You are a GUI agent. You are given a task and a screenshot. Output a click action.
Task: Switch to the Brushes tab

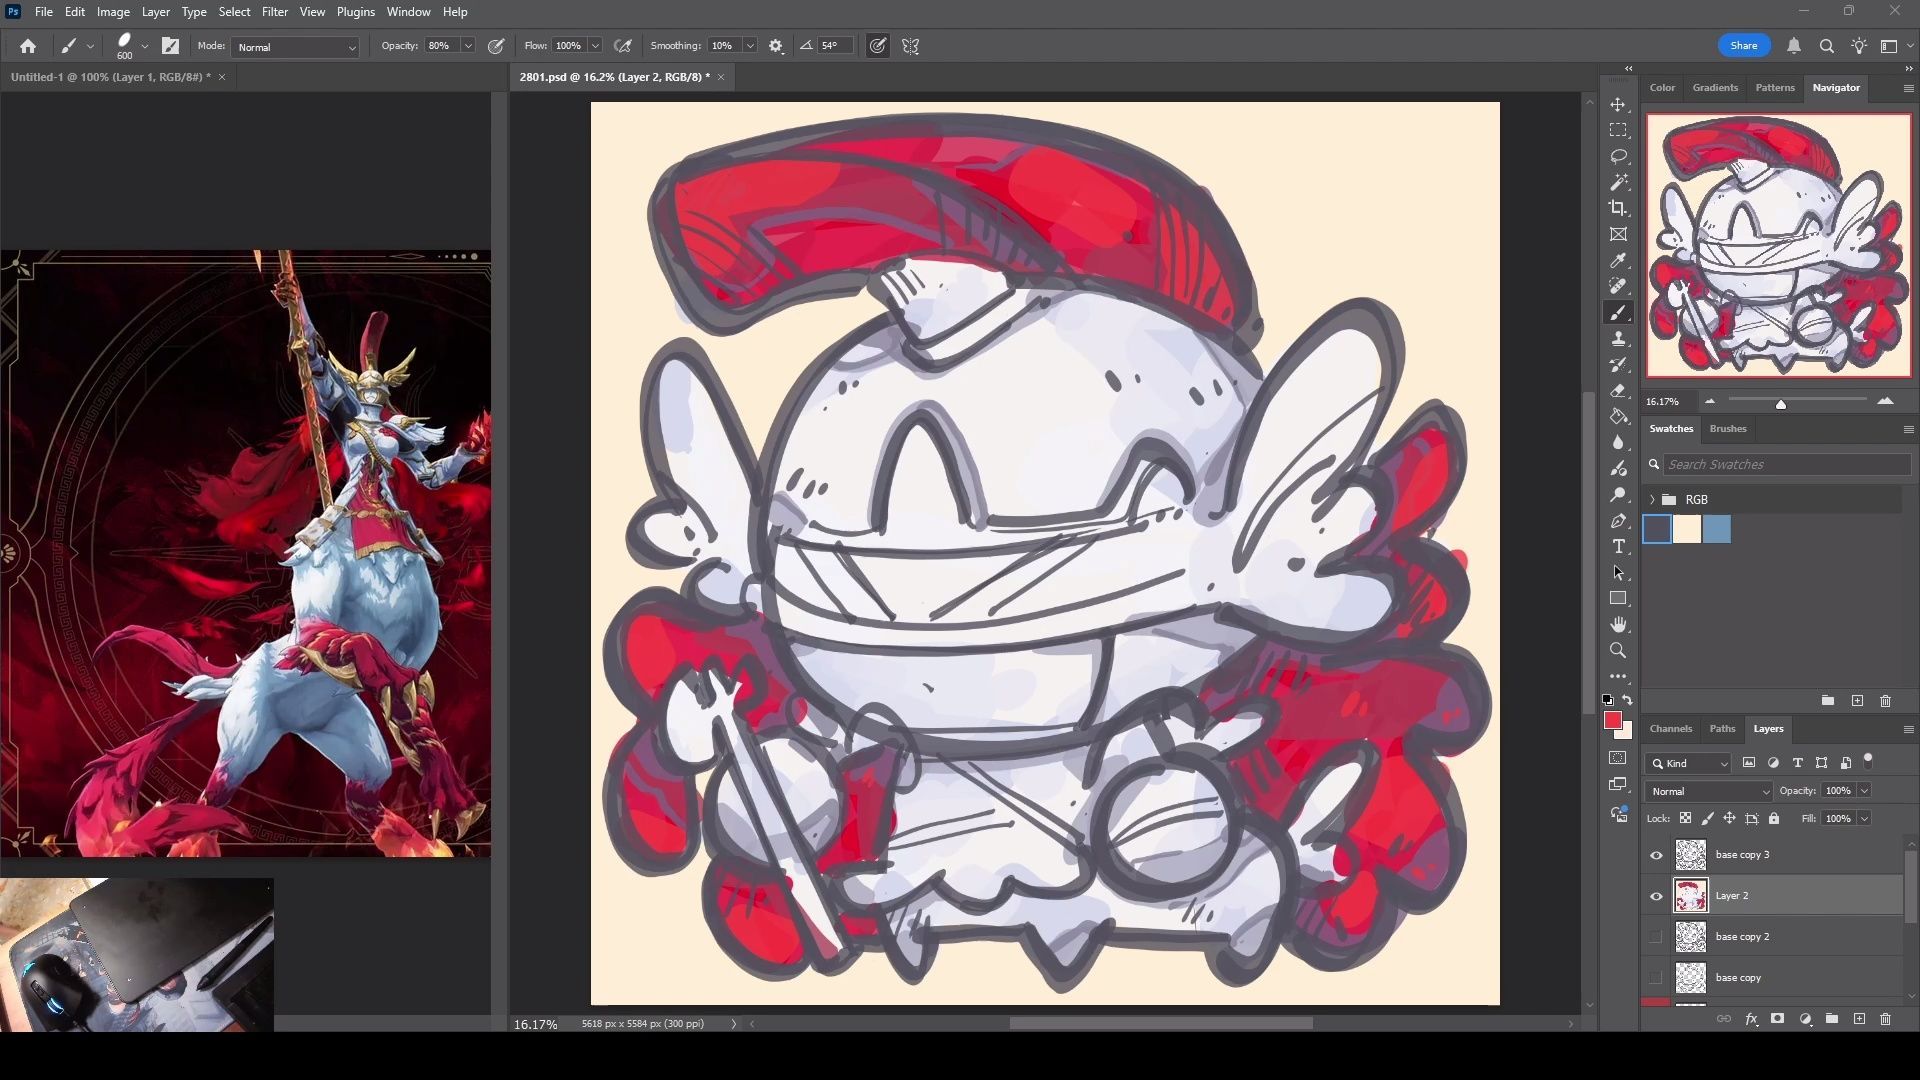pos(1728,429)
